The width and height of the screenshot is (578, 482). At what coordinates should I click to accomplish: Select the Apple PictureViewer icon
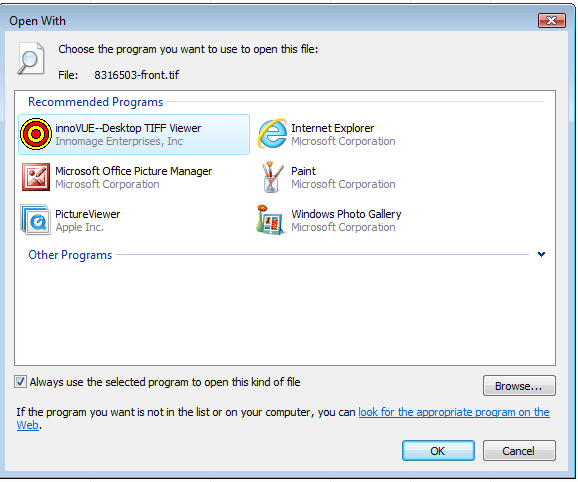pyautogui.click(x=35, y=220)
